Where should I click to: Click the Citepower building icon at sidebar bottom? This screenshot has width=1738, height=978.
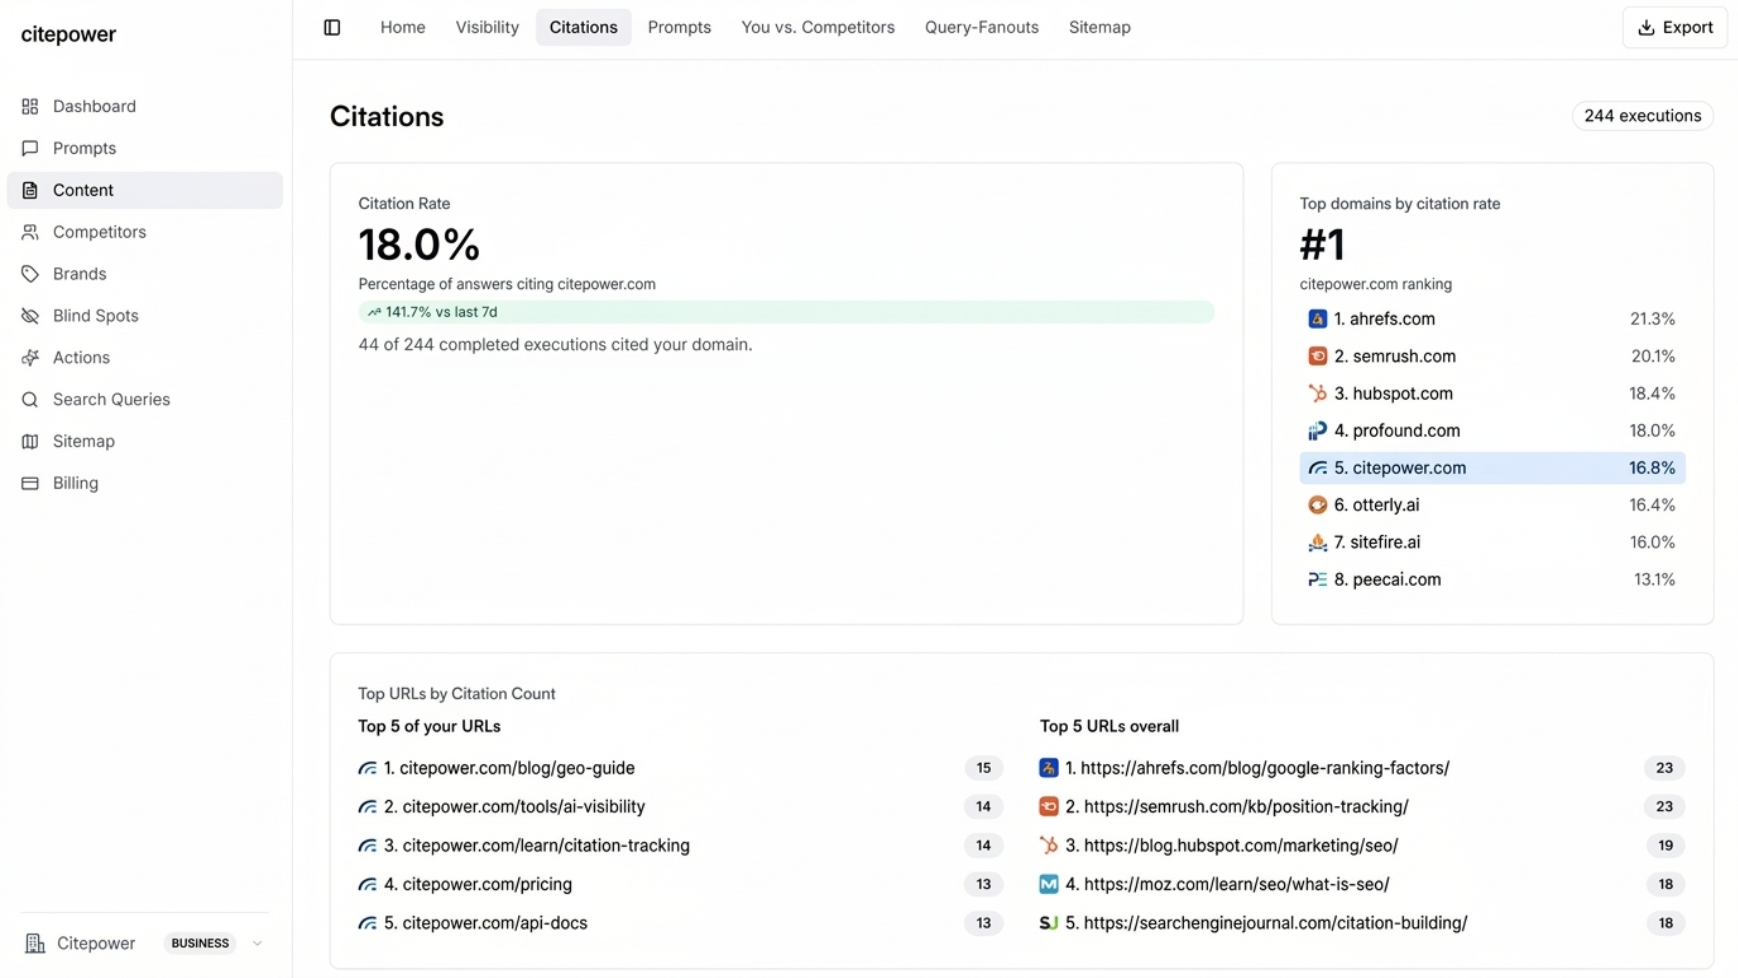tap(35, 943)
